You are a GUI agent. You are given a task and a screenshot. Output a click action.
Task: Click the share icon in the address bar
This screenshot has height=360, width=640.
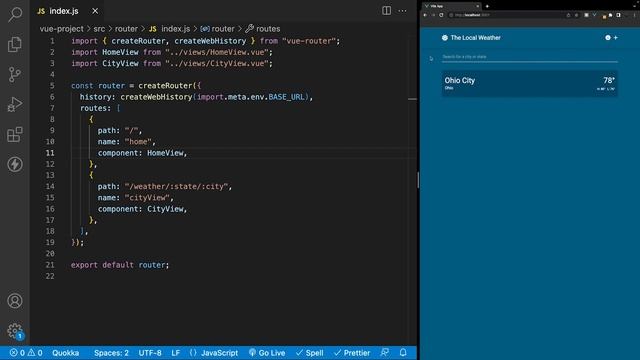[568, 15]
